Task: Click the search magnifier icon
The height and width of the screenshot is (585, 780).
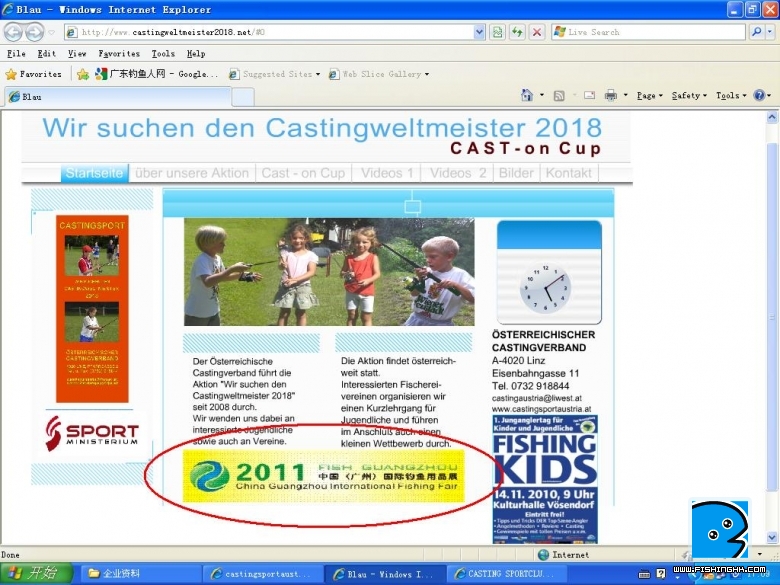Action: pos(757,32)
